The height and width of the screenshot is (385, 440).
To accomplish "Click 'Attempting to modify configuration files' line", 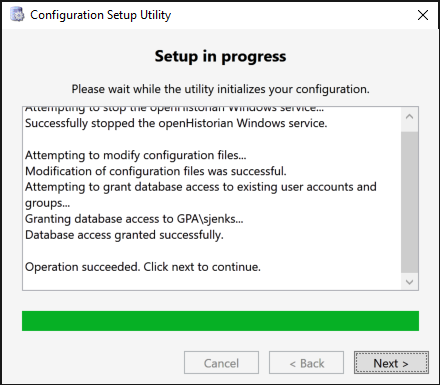I will (136, 155).
